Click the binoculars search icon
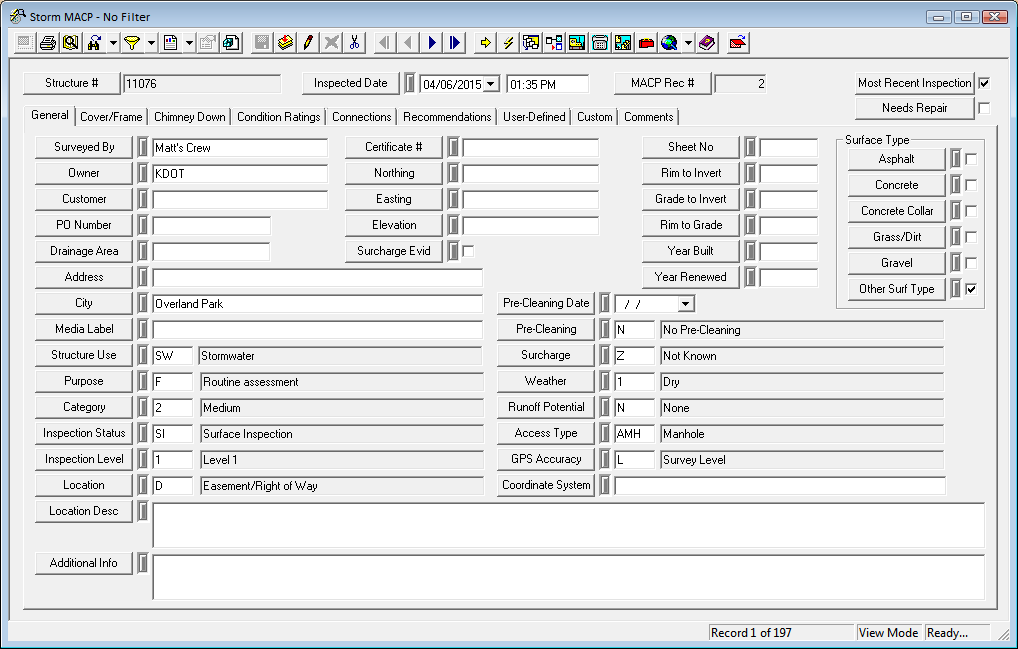1018x649 pixels. [x=94, y=42]
